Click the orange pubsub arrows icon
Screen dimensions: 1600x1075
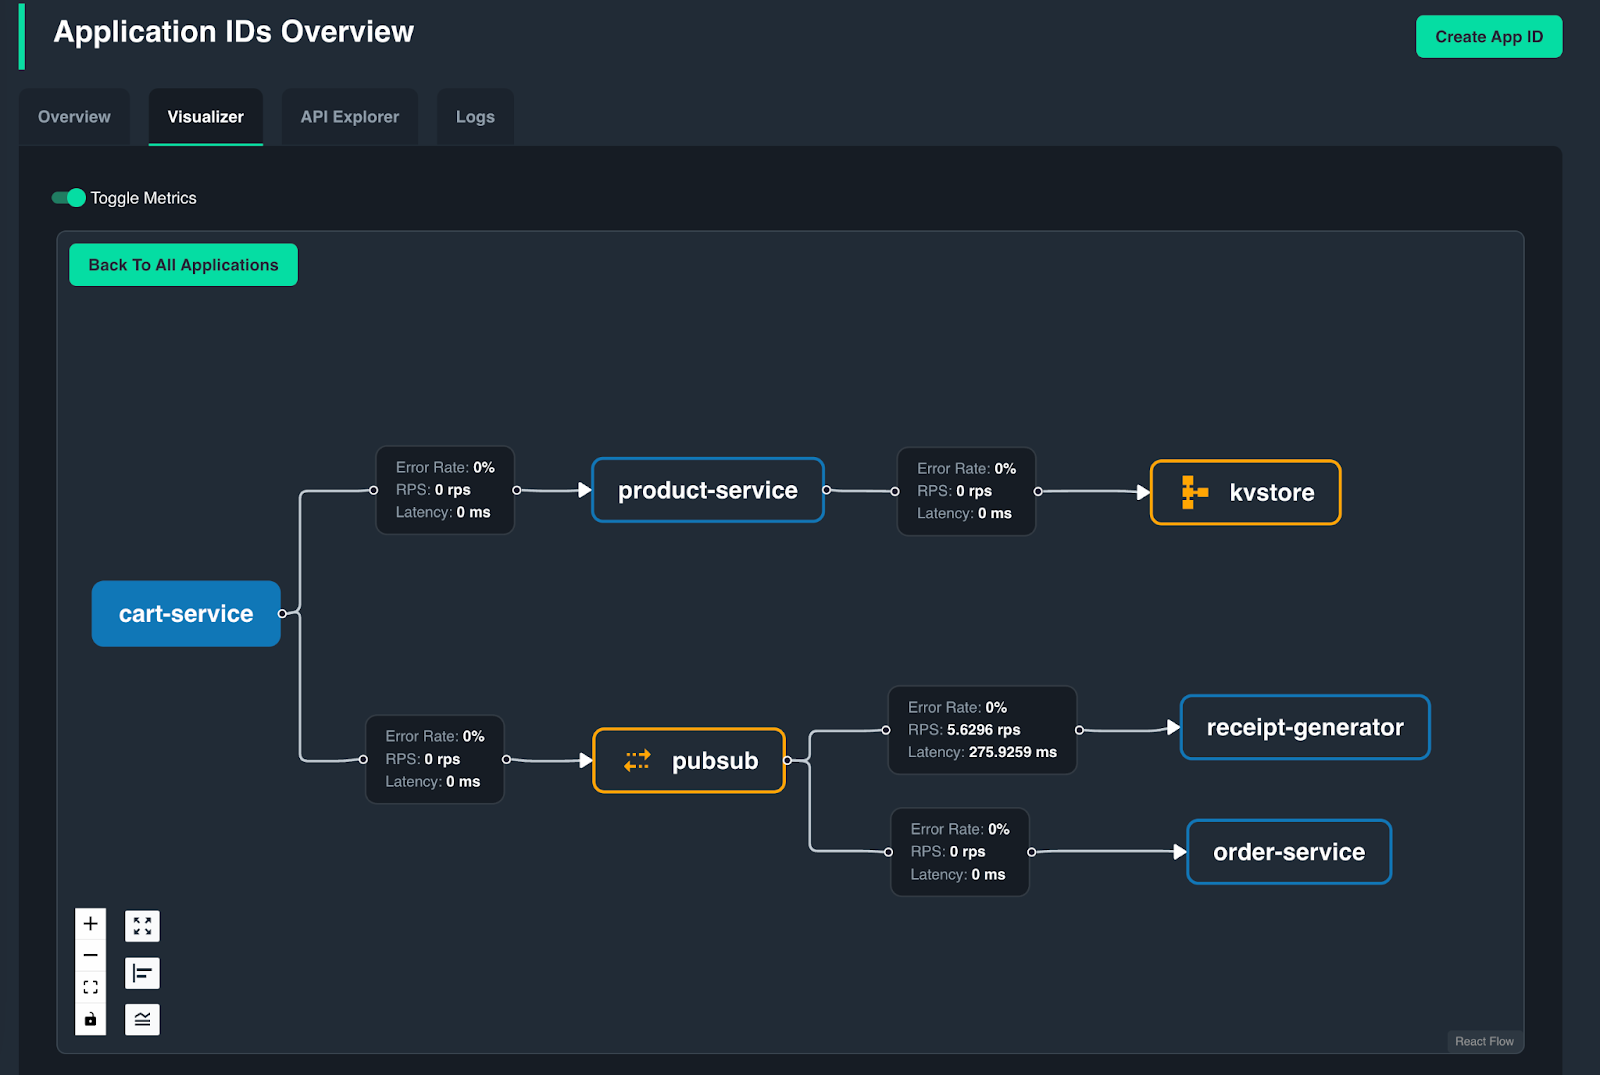(637, 761)
